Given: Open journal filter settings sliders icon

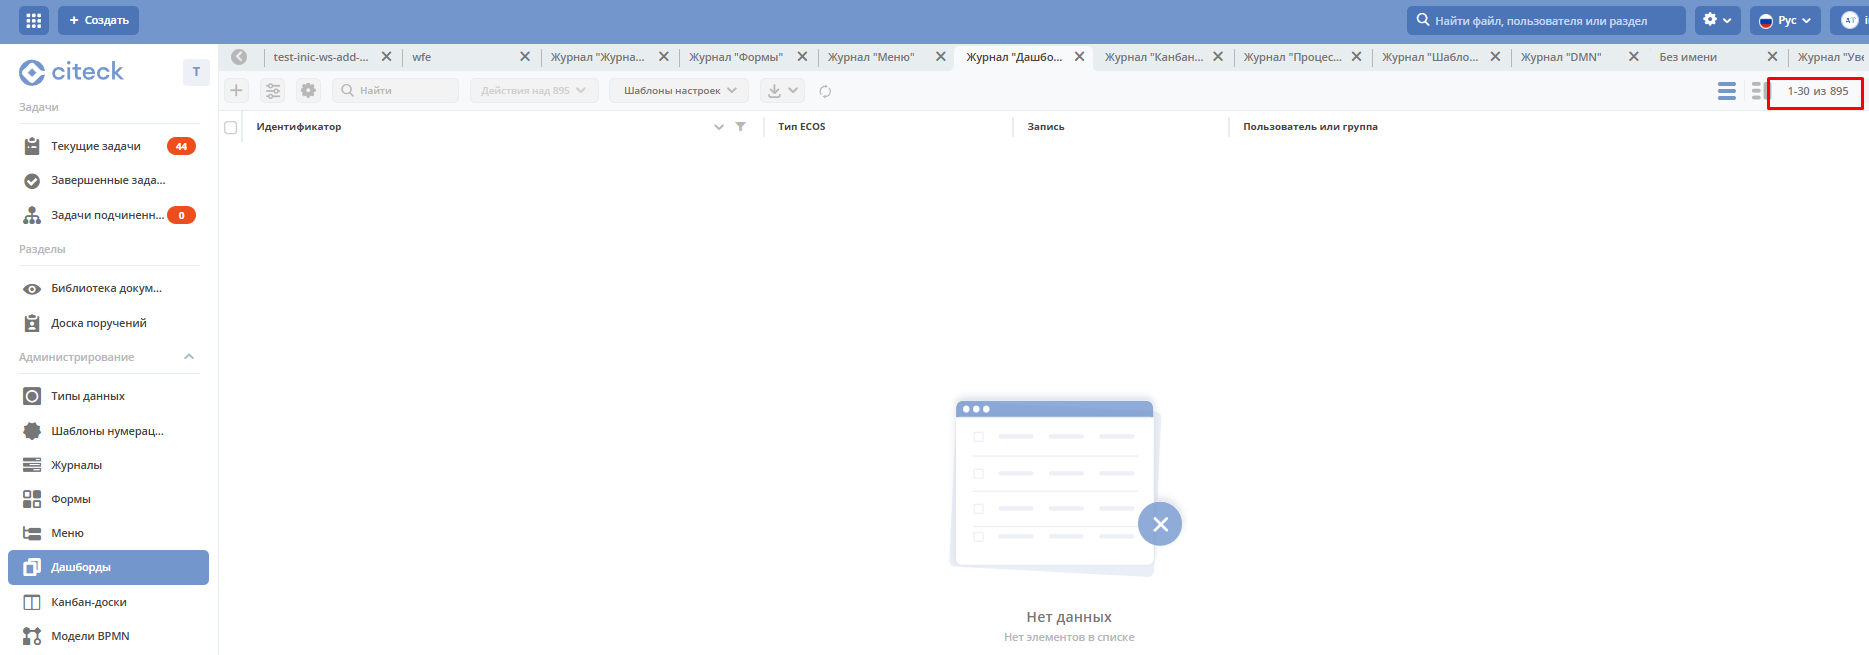Looking at the screenshot, I should click(272, 91).
